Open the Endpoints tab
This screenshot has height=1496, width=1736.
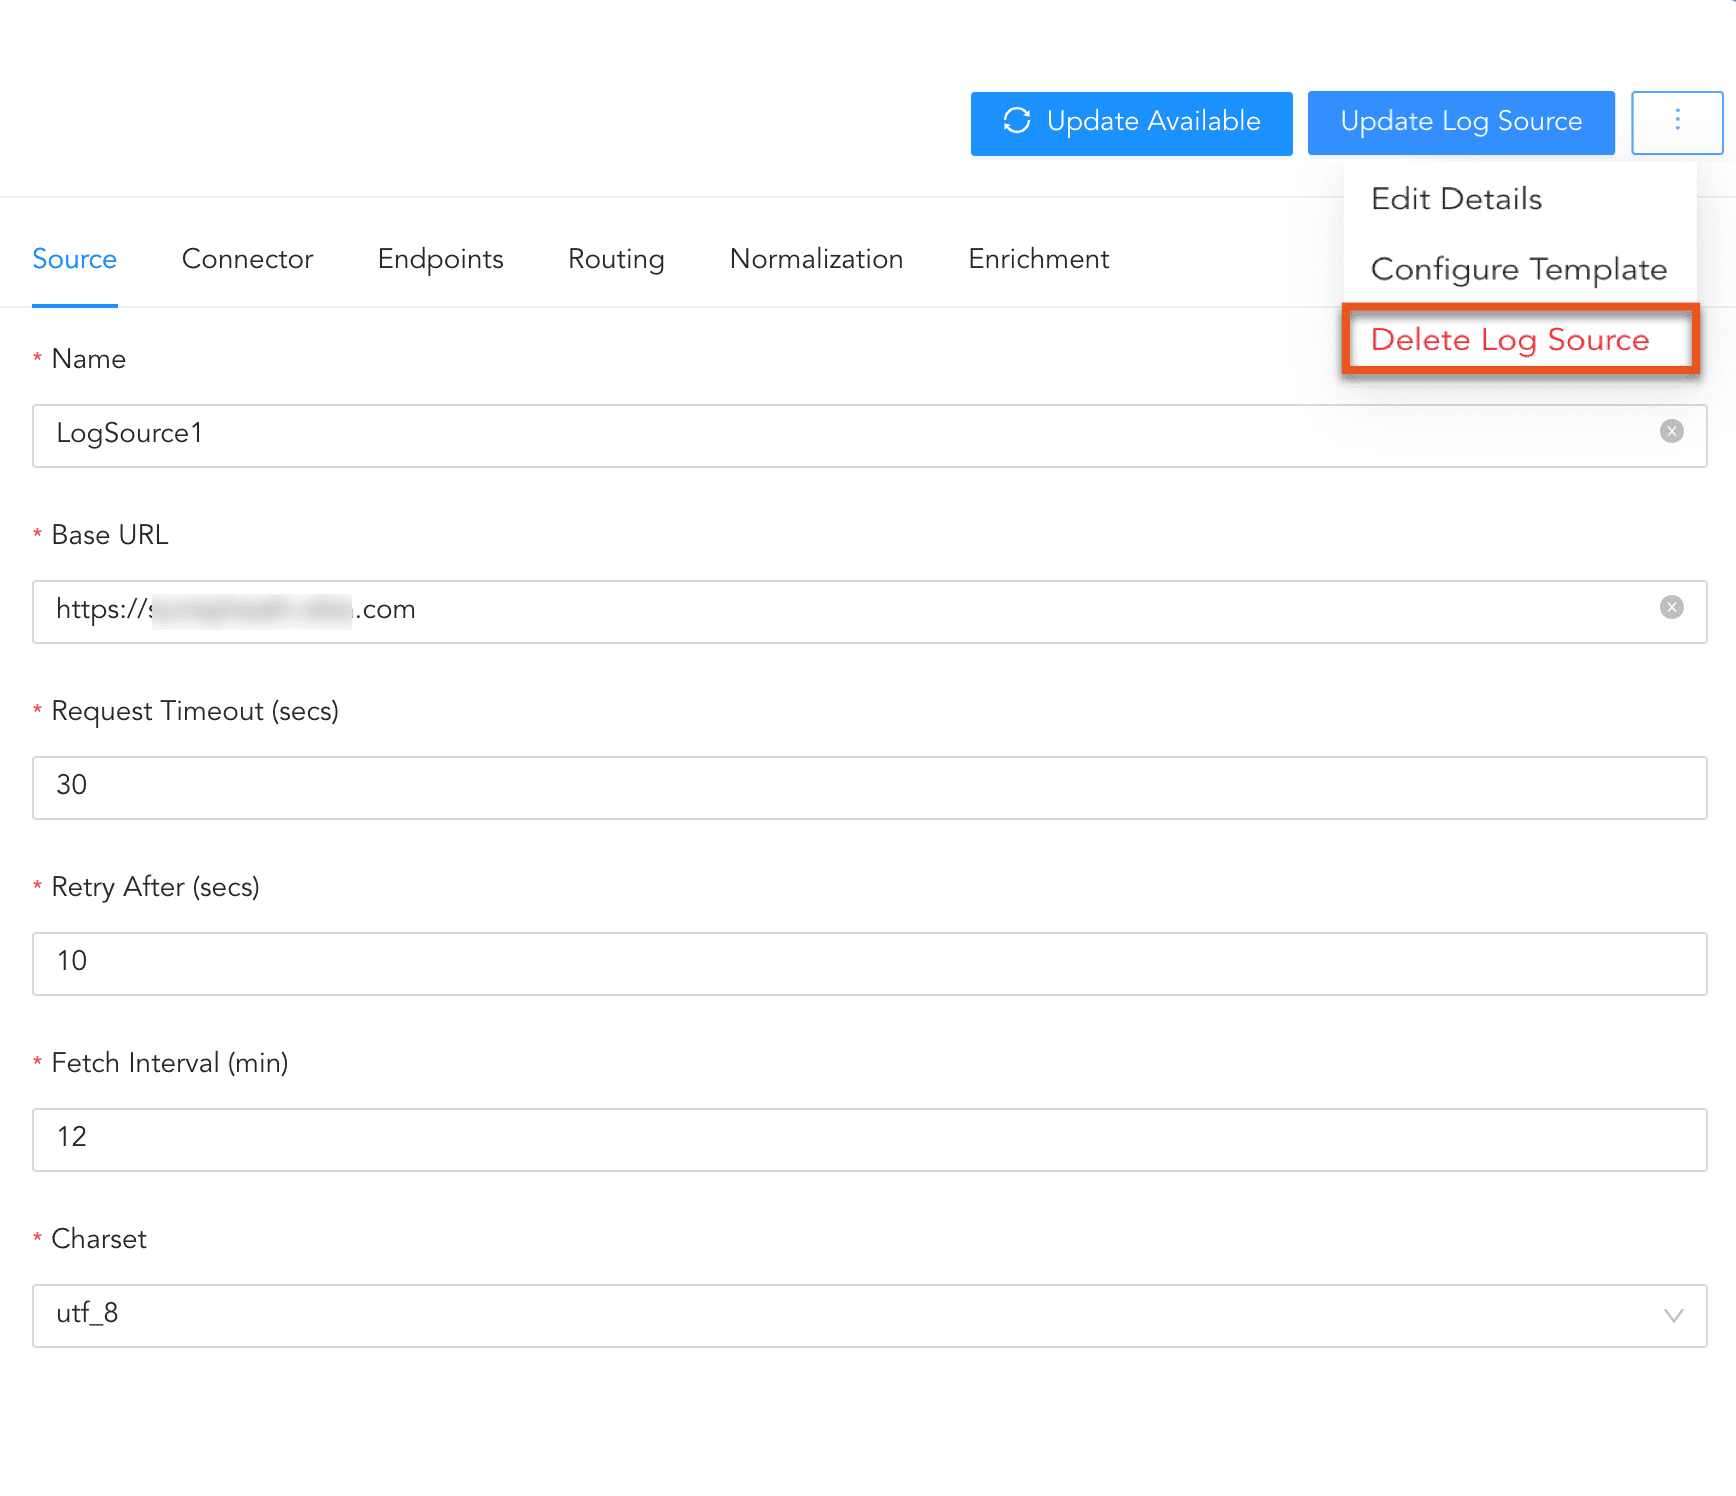coord(440,259)
